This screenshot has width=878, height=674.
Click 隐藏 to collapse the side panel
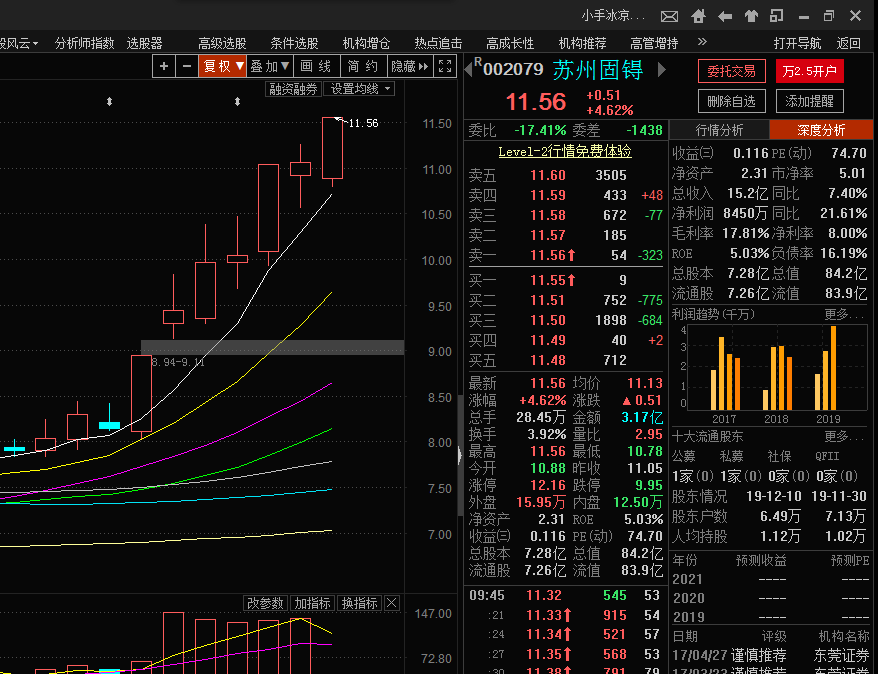click(409, 66)
